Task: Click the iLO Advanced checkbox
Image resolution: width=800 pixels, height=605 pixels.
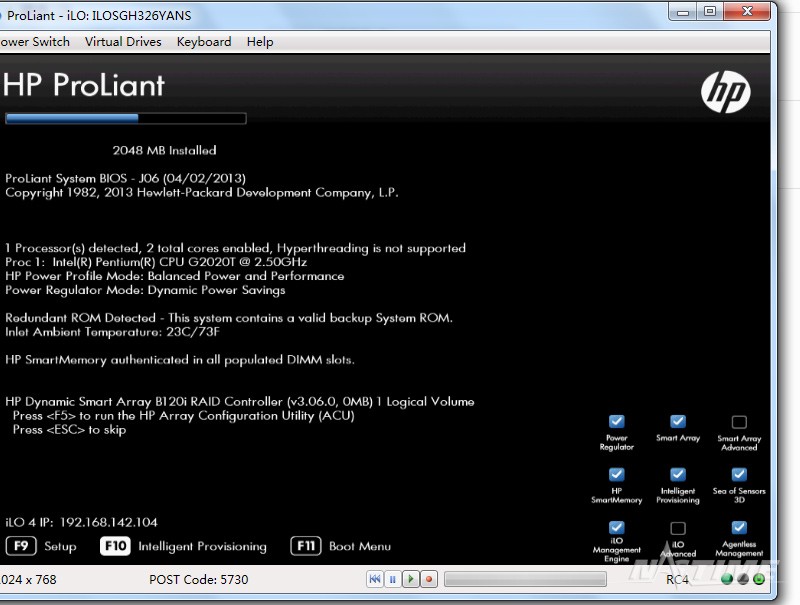Action: point(678,528)
